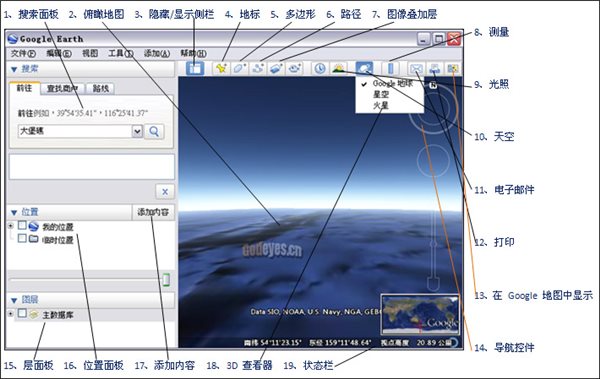The width and height of the screenshot is (600, 379).
Task: Collapse the 搜索 panel triangle
Action: 14,69
